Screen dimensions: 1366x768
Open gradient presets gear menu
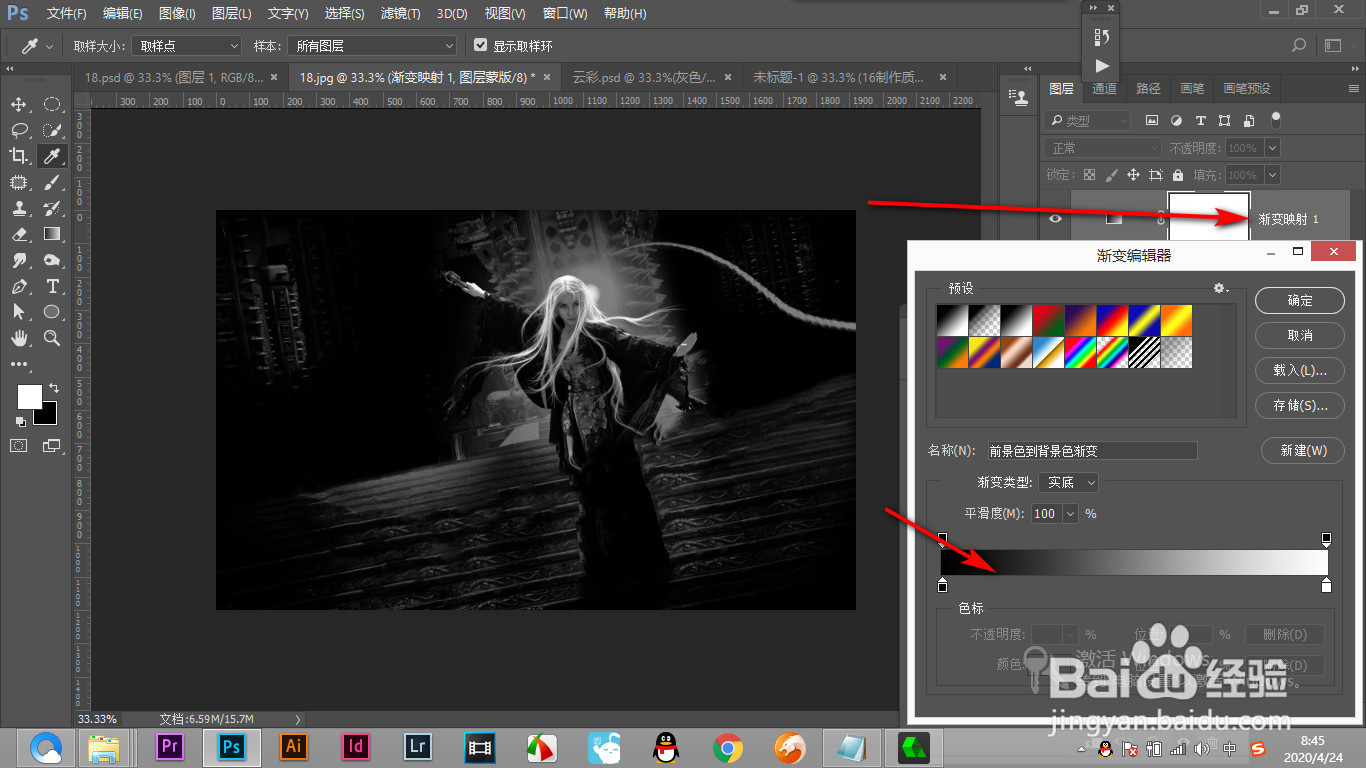point(1221,288)
